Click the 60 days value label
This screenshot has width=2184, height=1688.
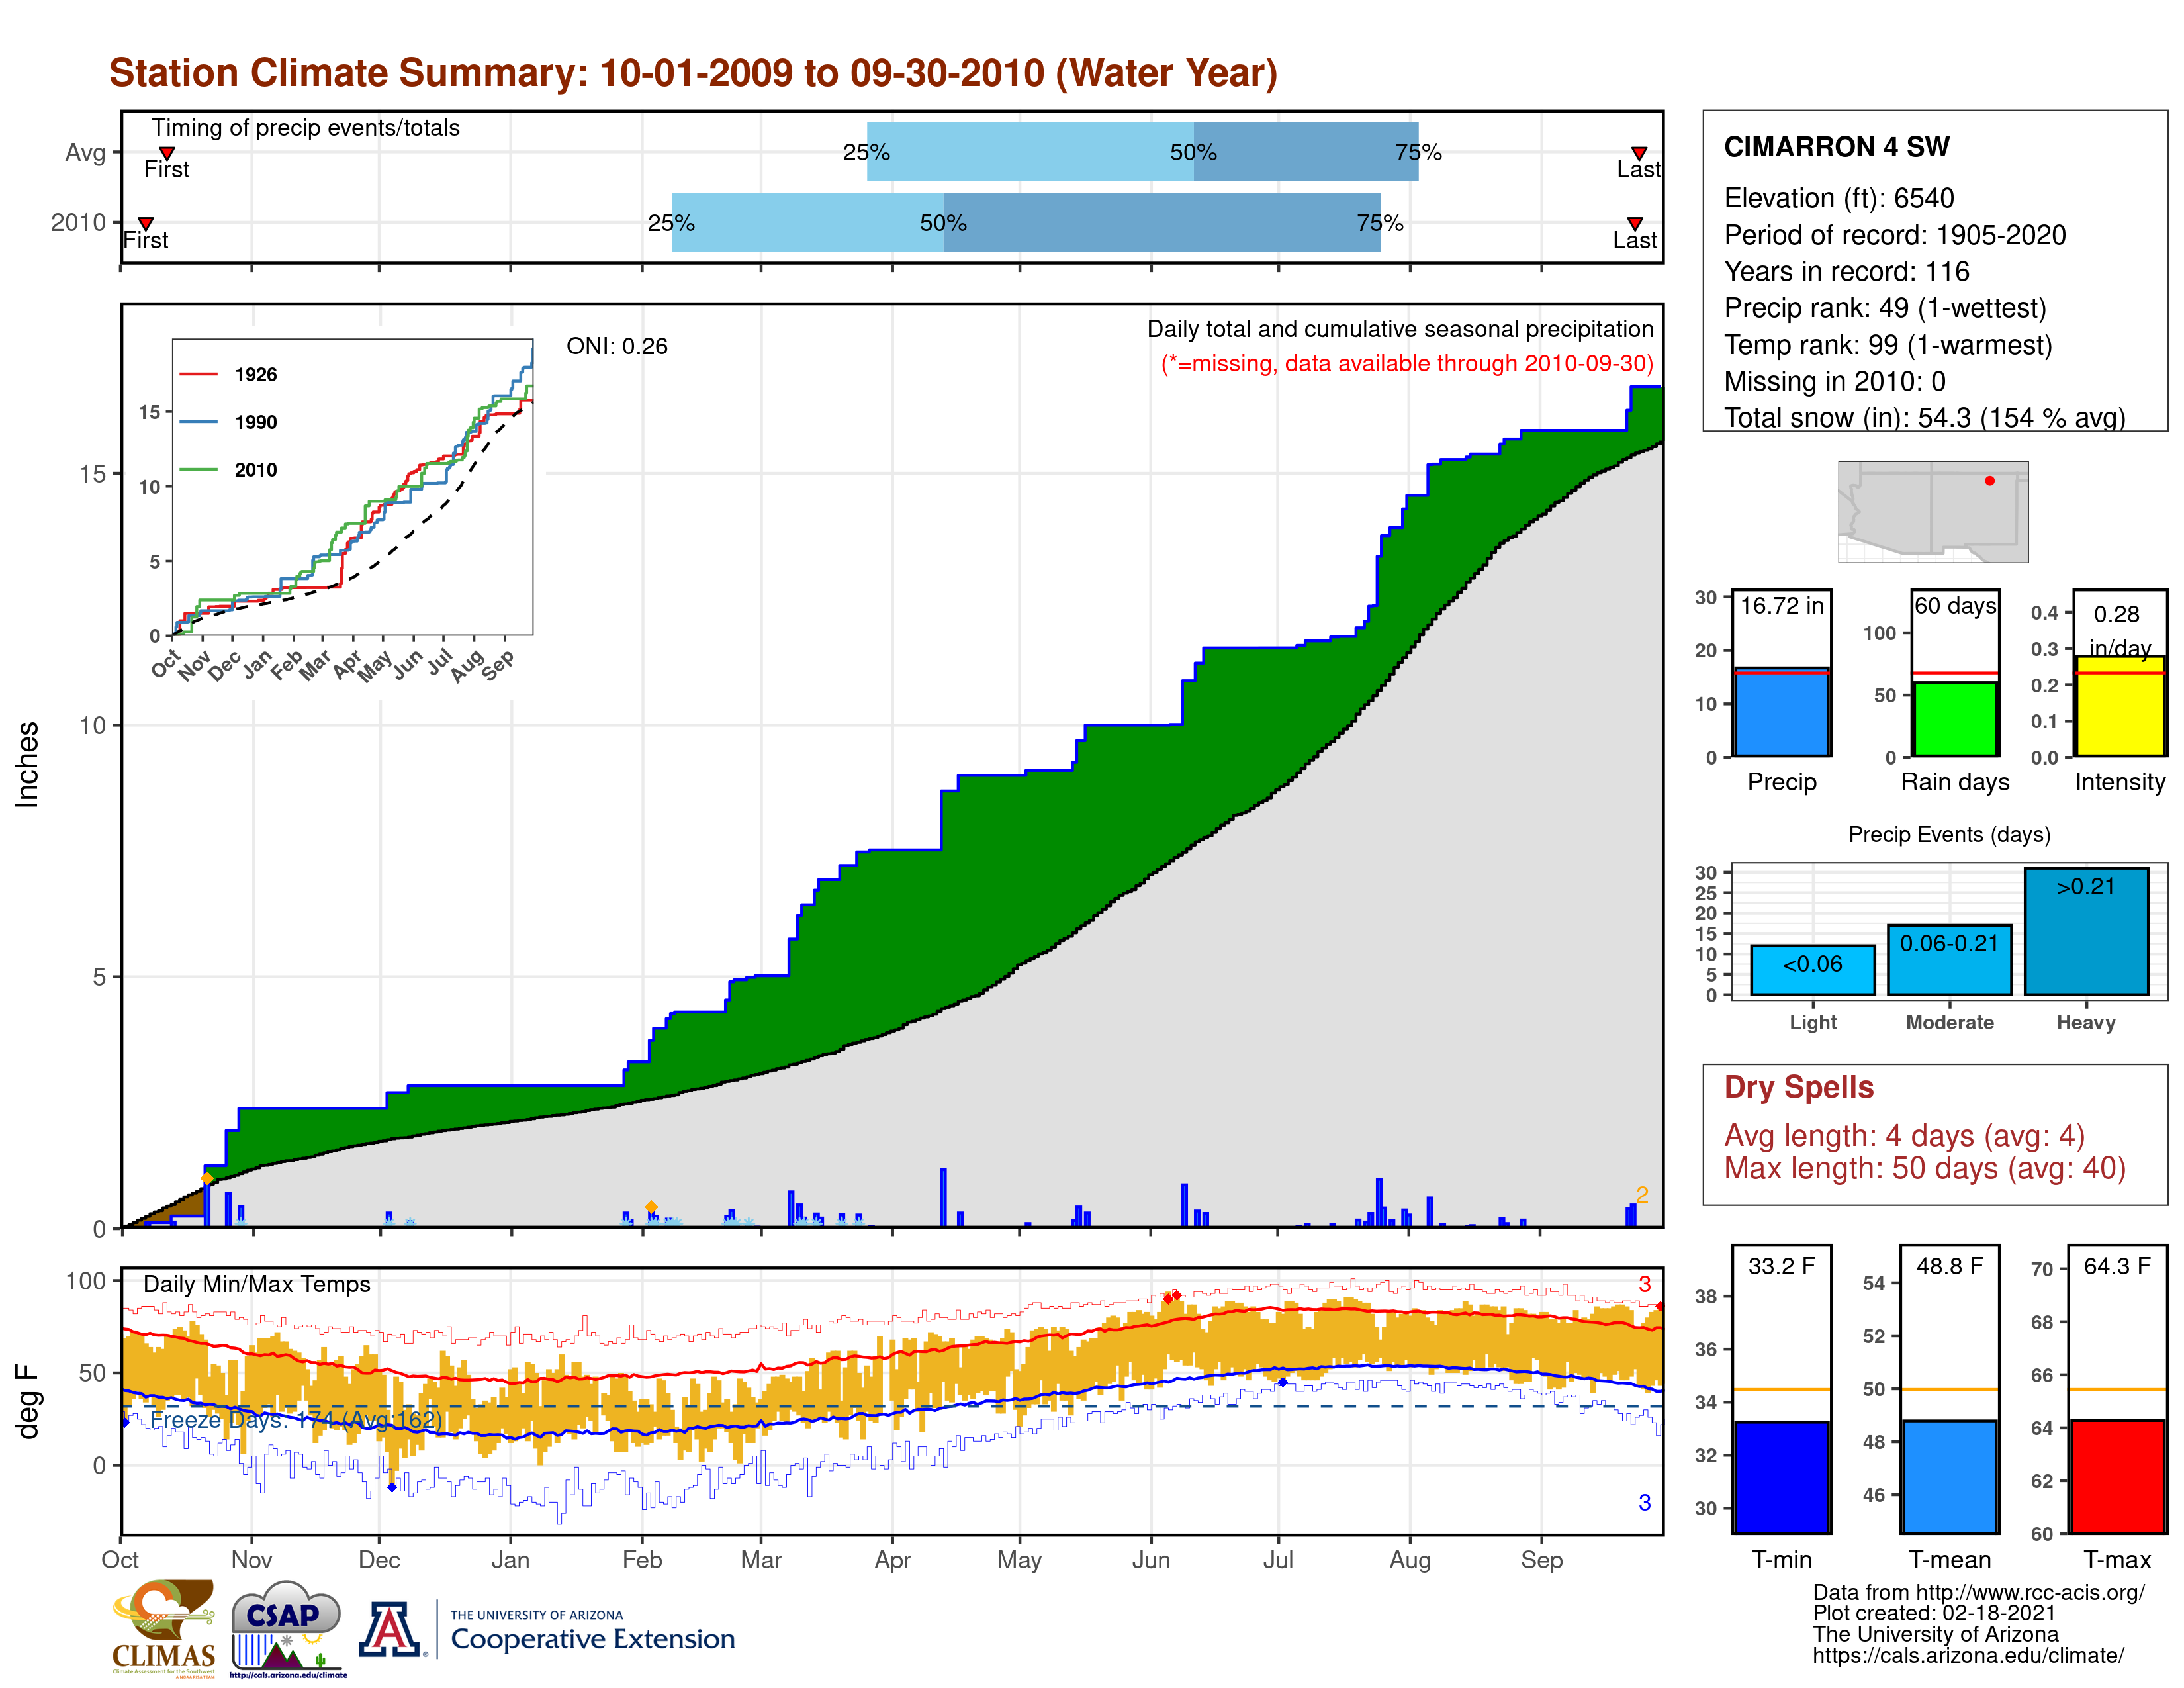coord(1955,606)
